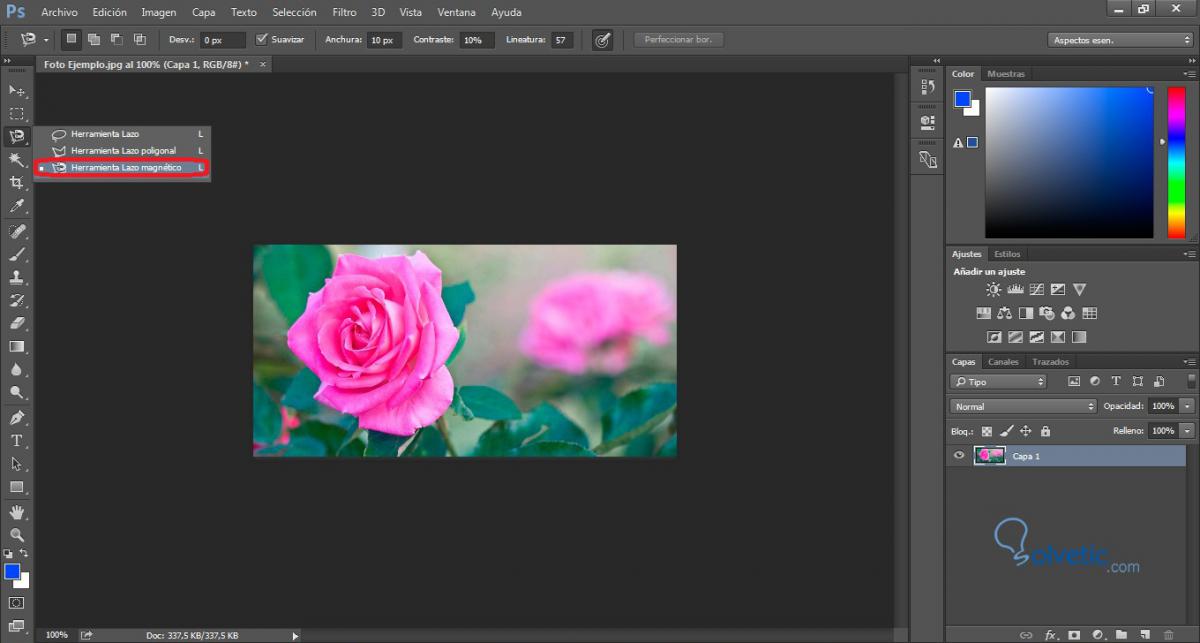Switch to the Canales tab

click(x=1003, y=362)
